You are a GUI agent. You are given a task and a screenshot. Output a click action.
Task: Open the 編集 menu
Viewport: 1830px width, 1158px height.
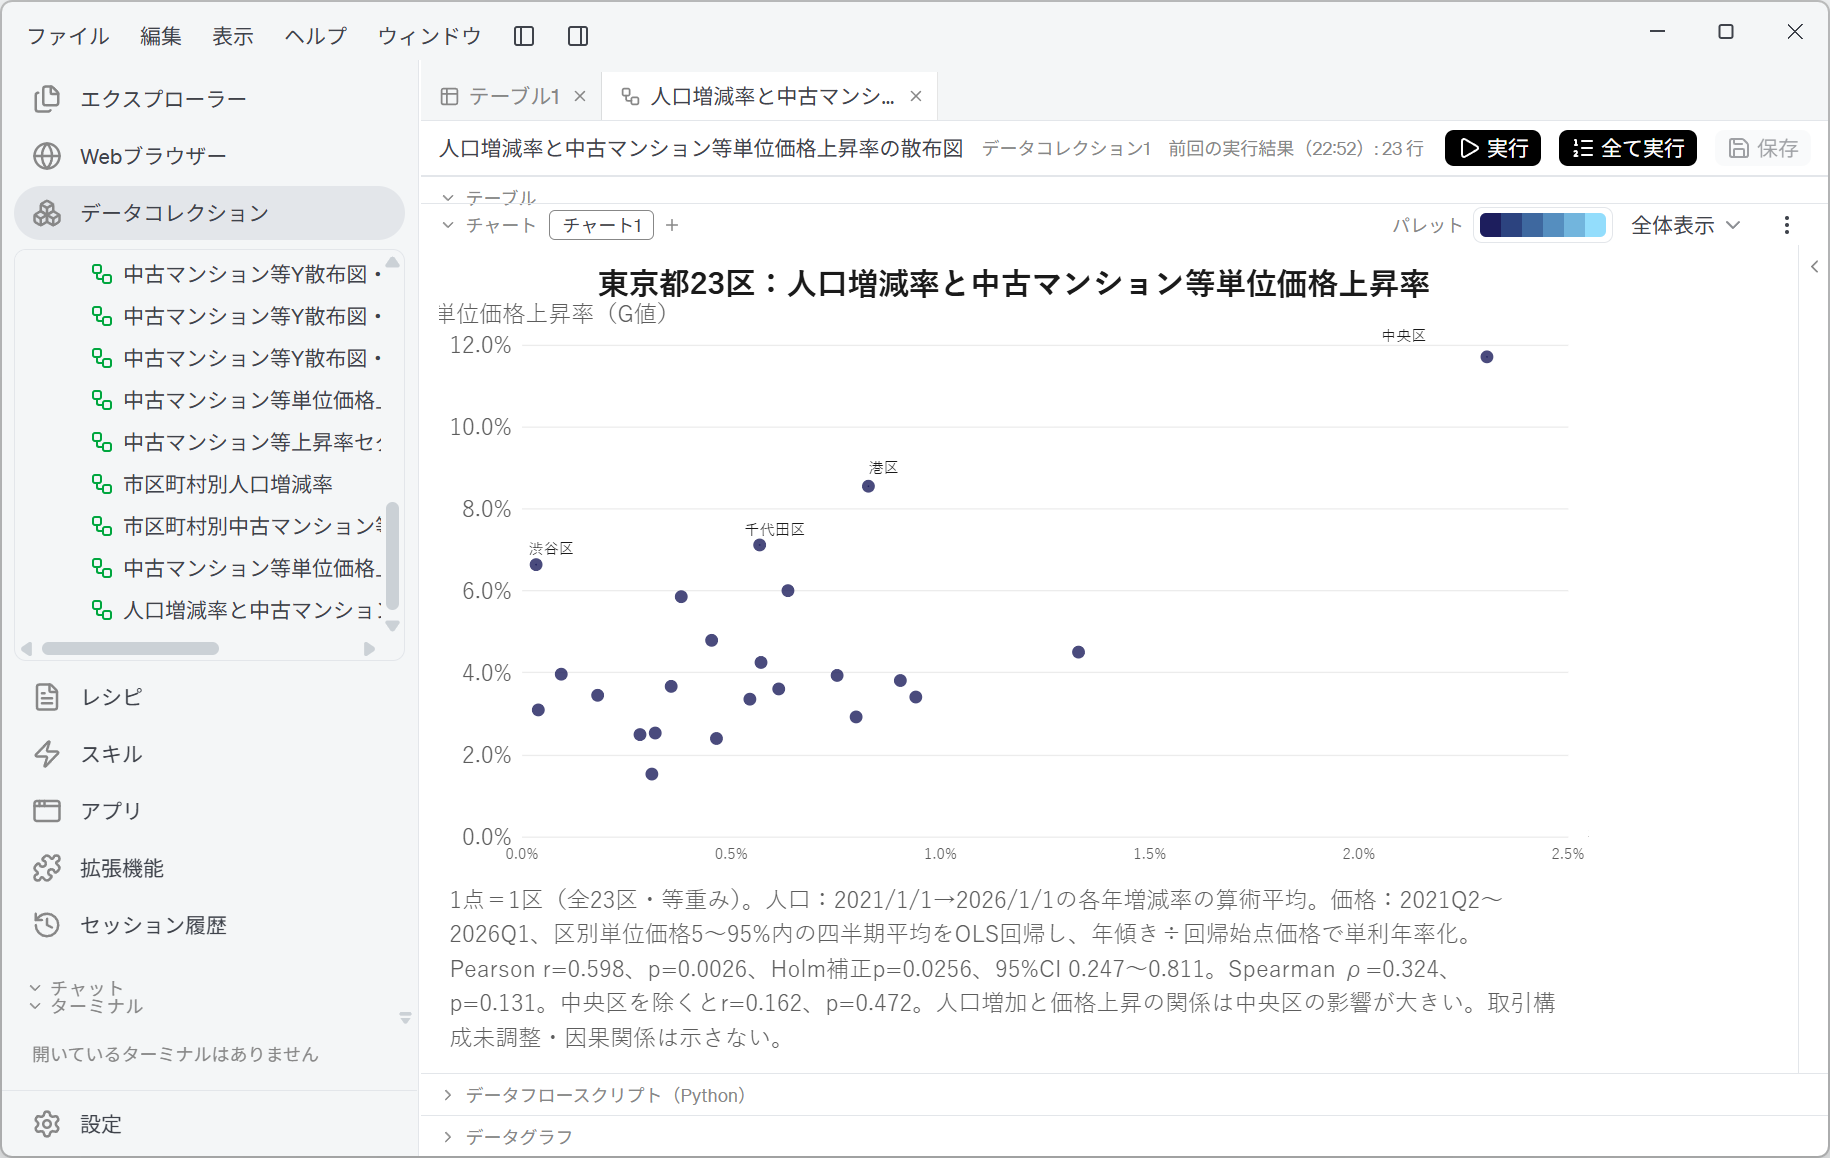161,36
